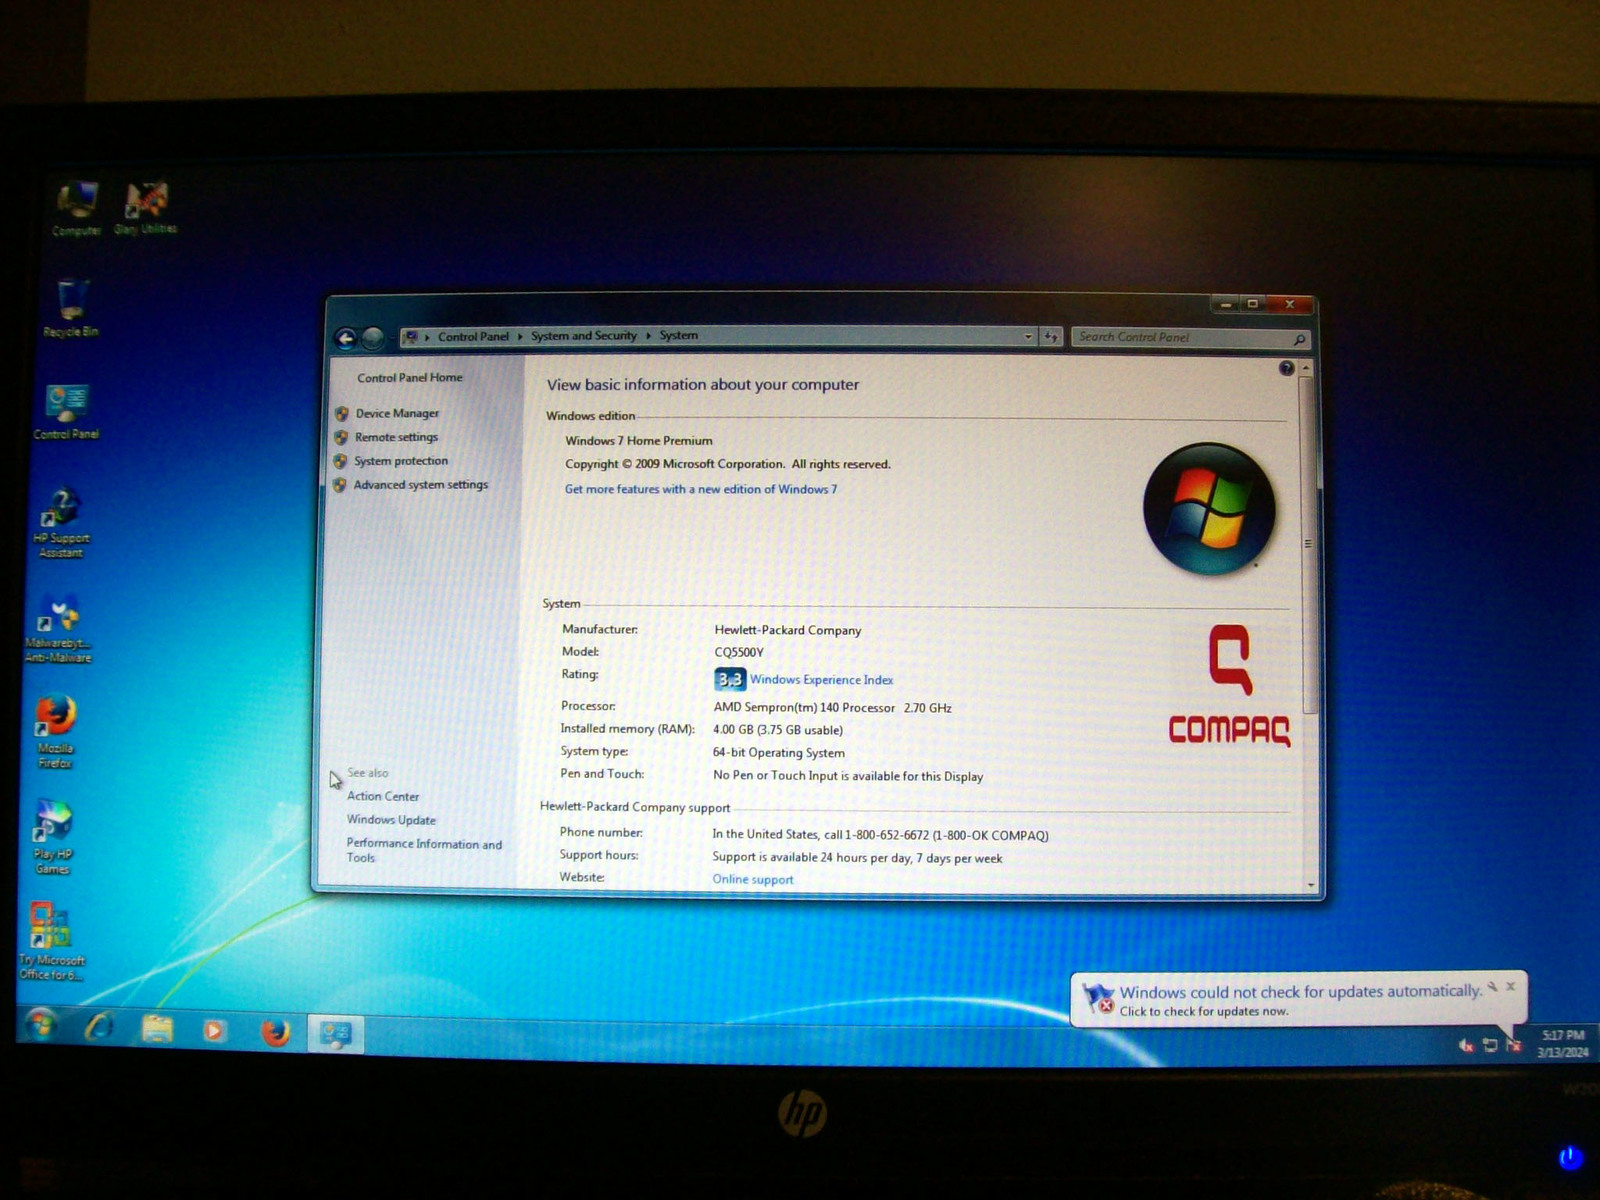
Task: Click the 3.3 rating badge
Action: point(730,680)
